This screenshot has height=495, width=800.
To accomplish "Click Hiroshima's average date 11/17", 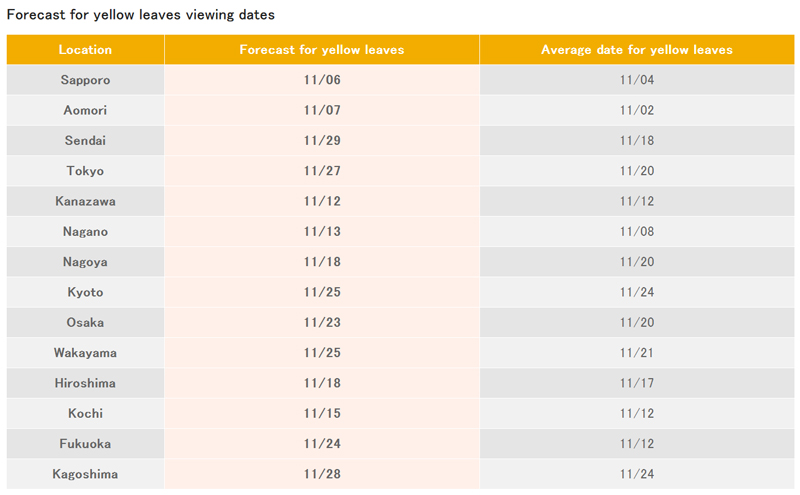I will (637, 383).
